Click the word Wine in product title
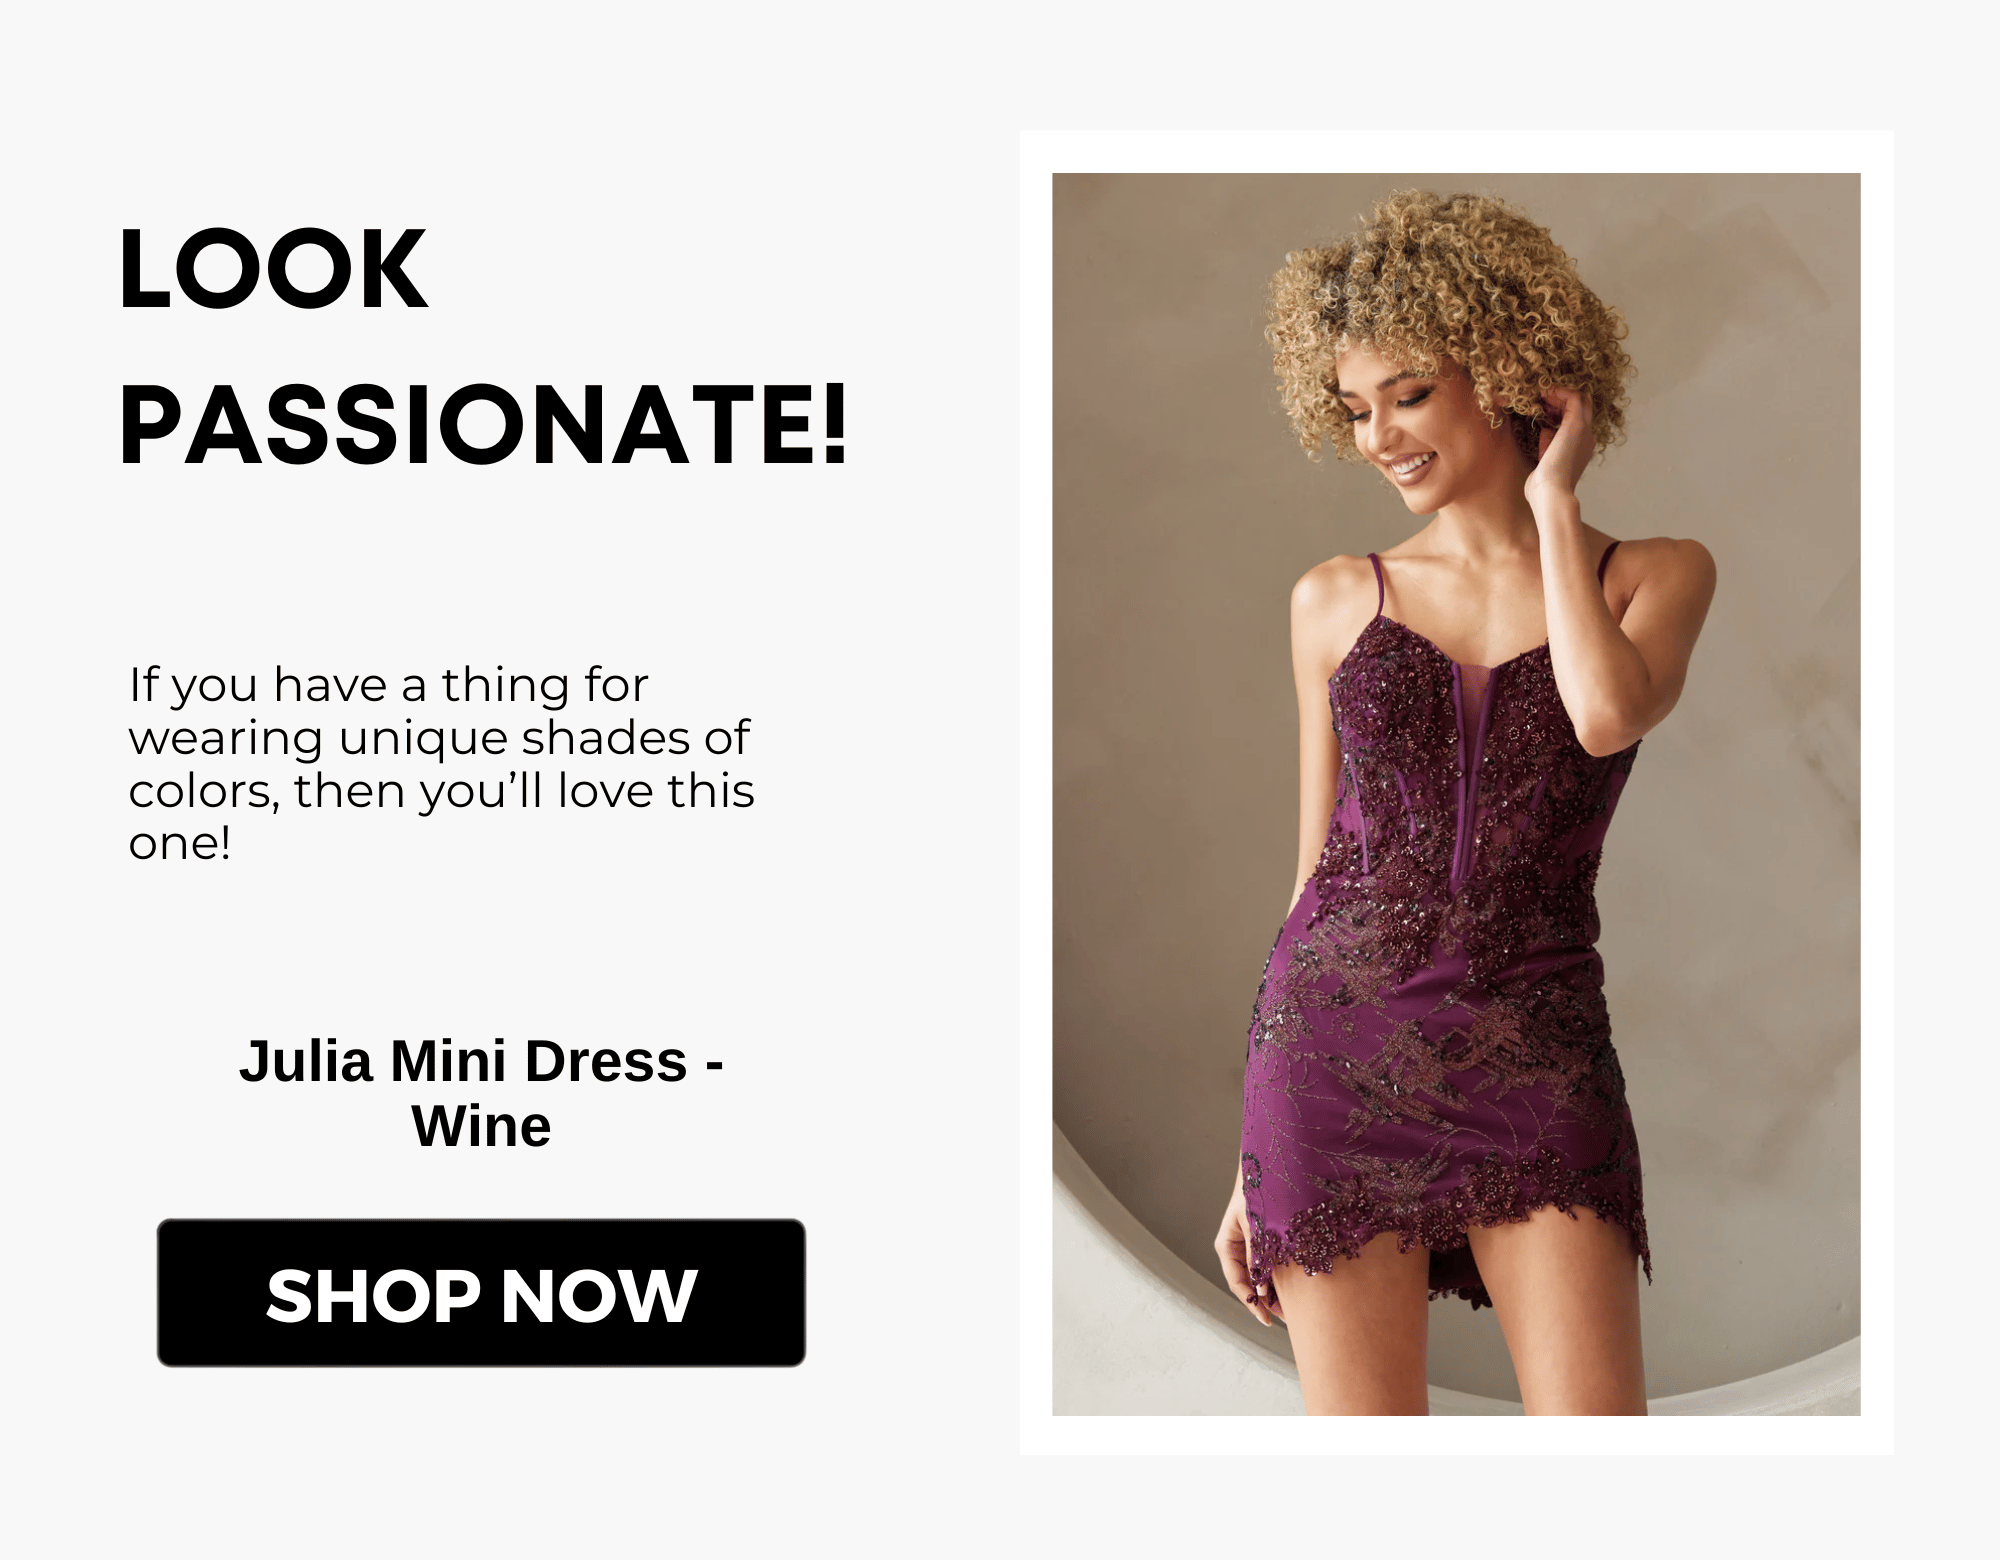 pos(481,1127)
